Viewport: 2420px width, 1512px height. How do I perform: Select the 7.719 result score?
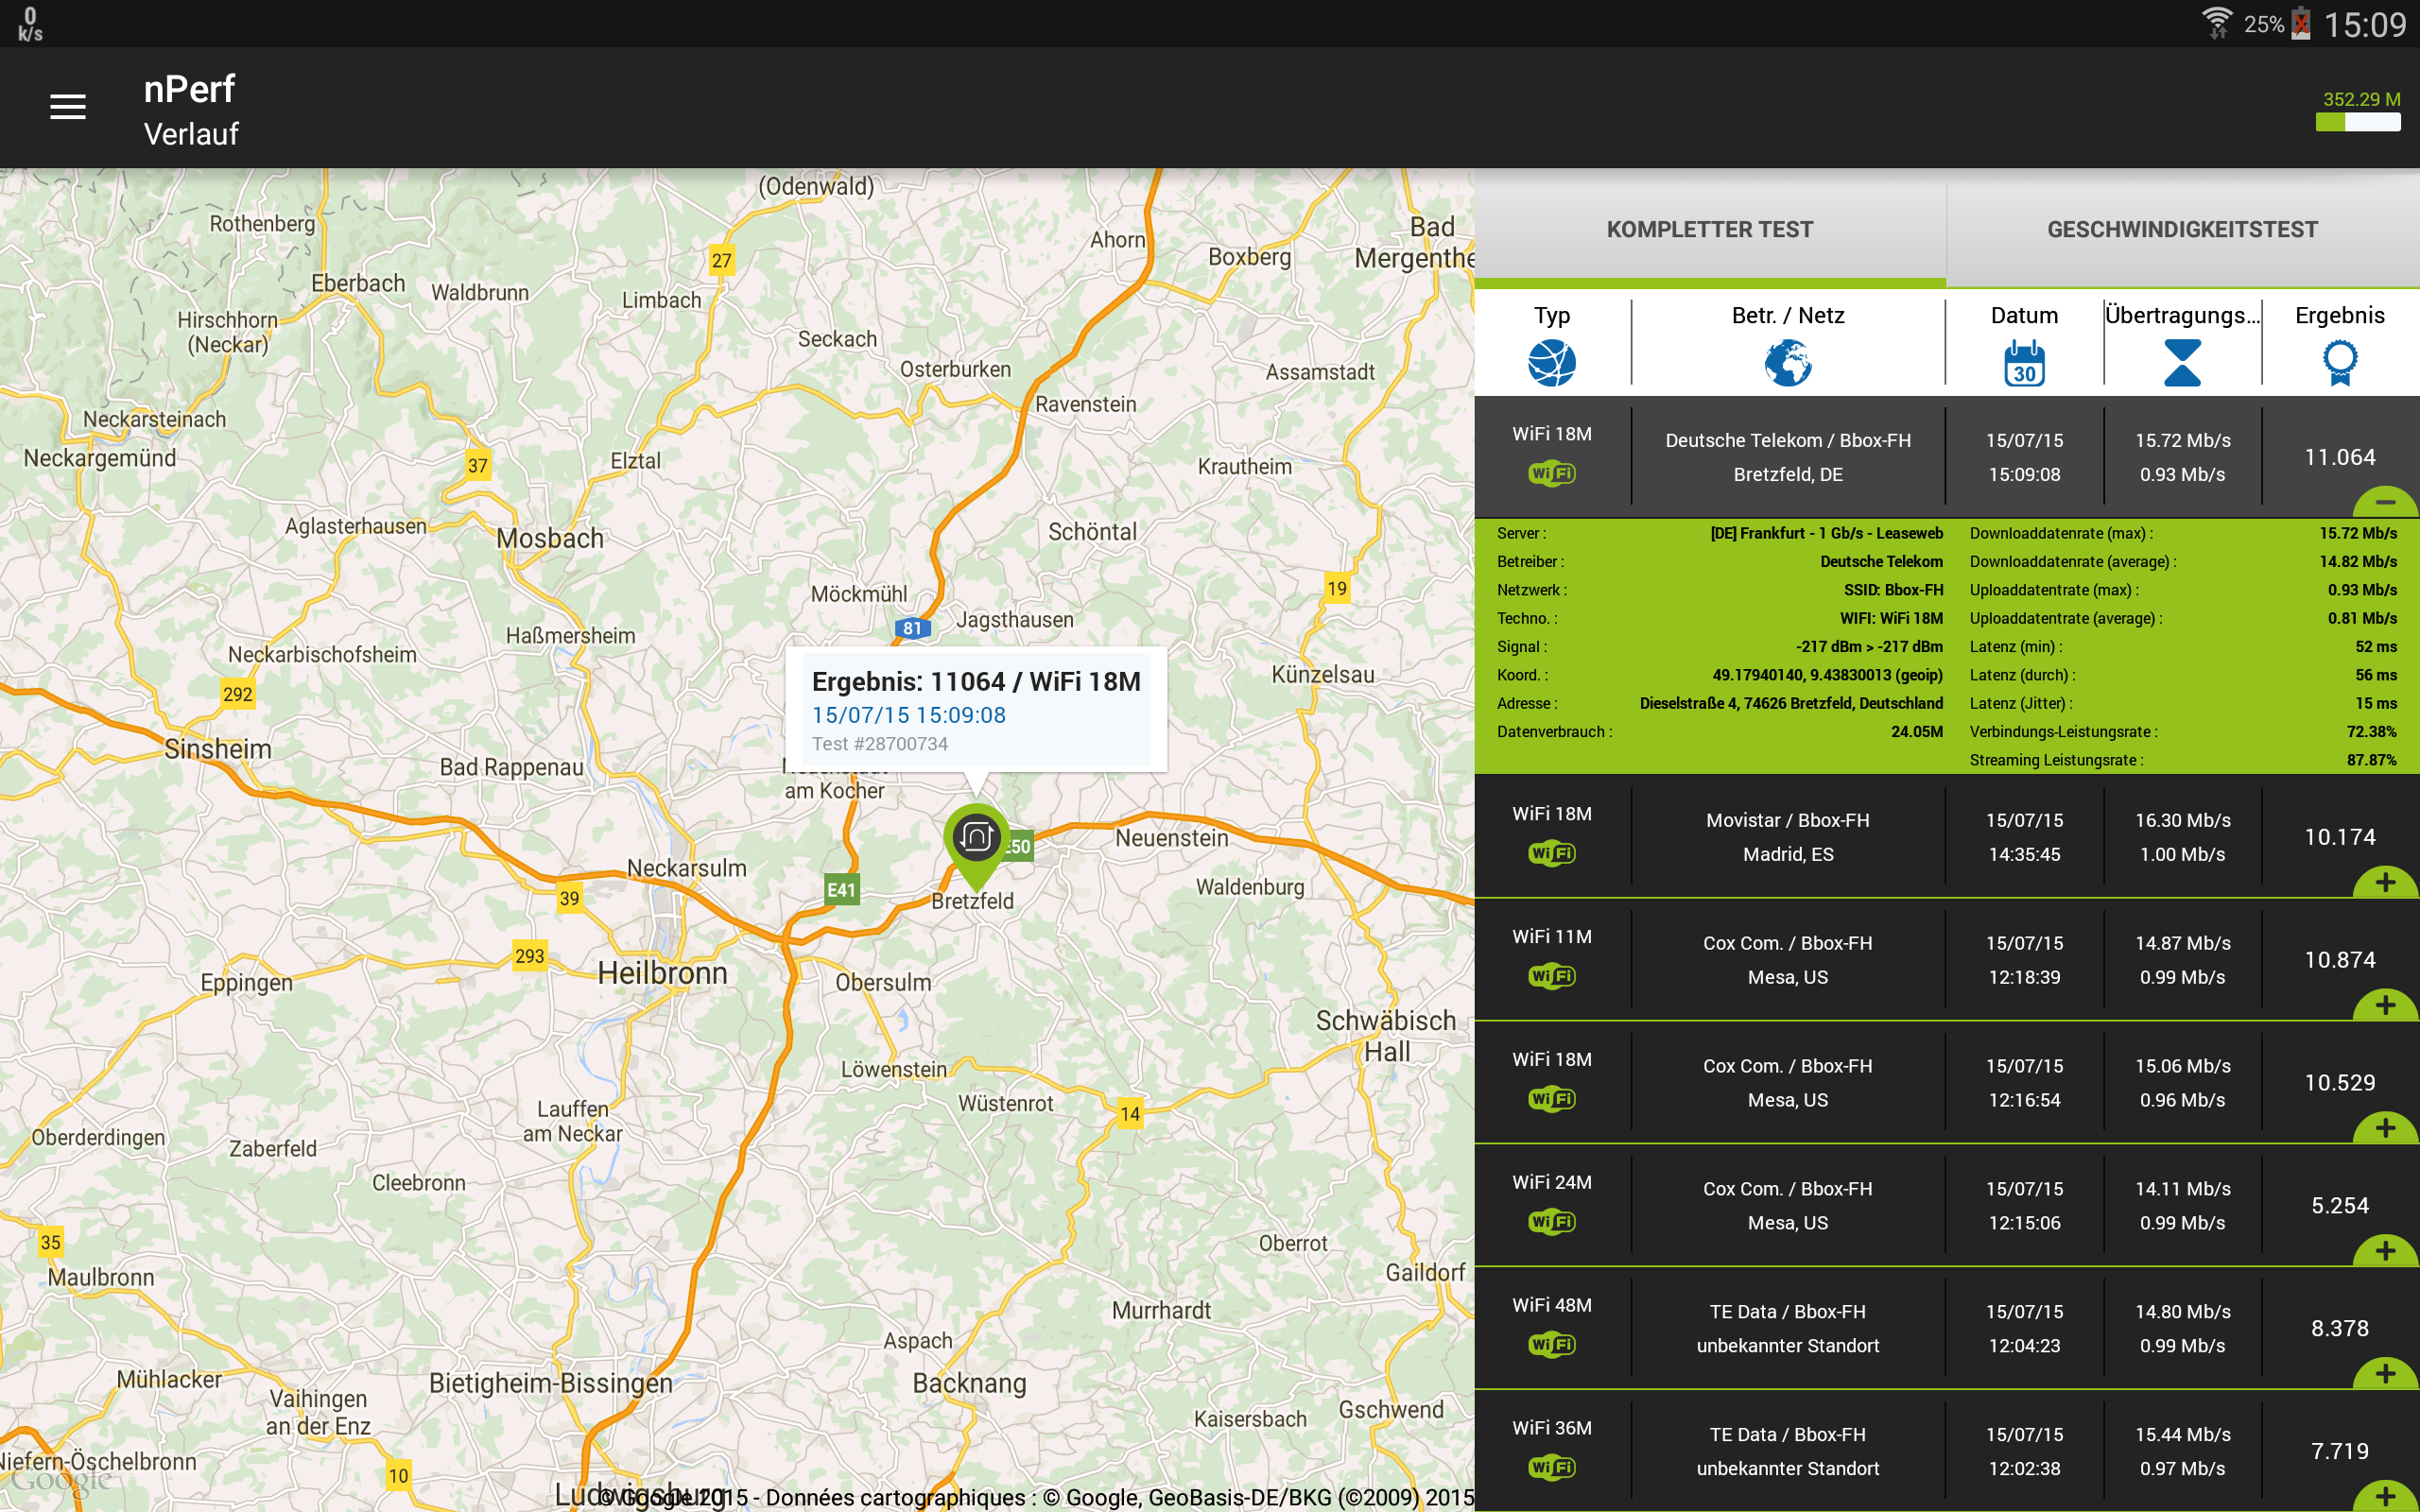coord(2340,1452)
